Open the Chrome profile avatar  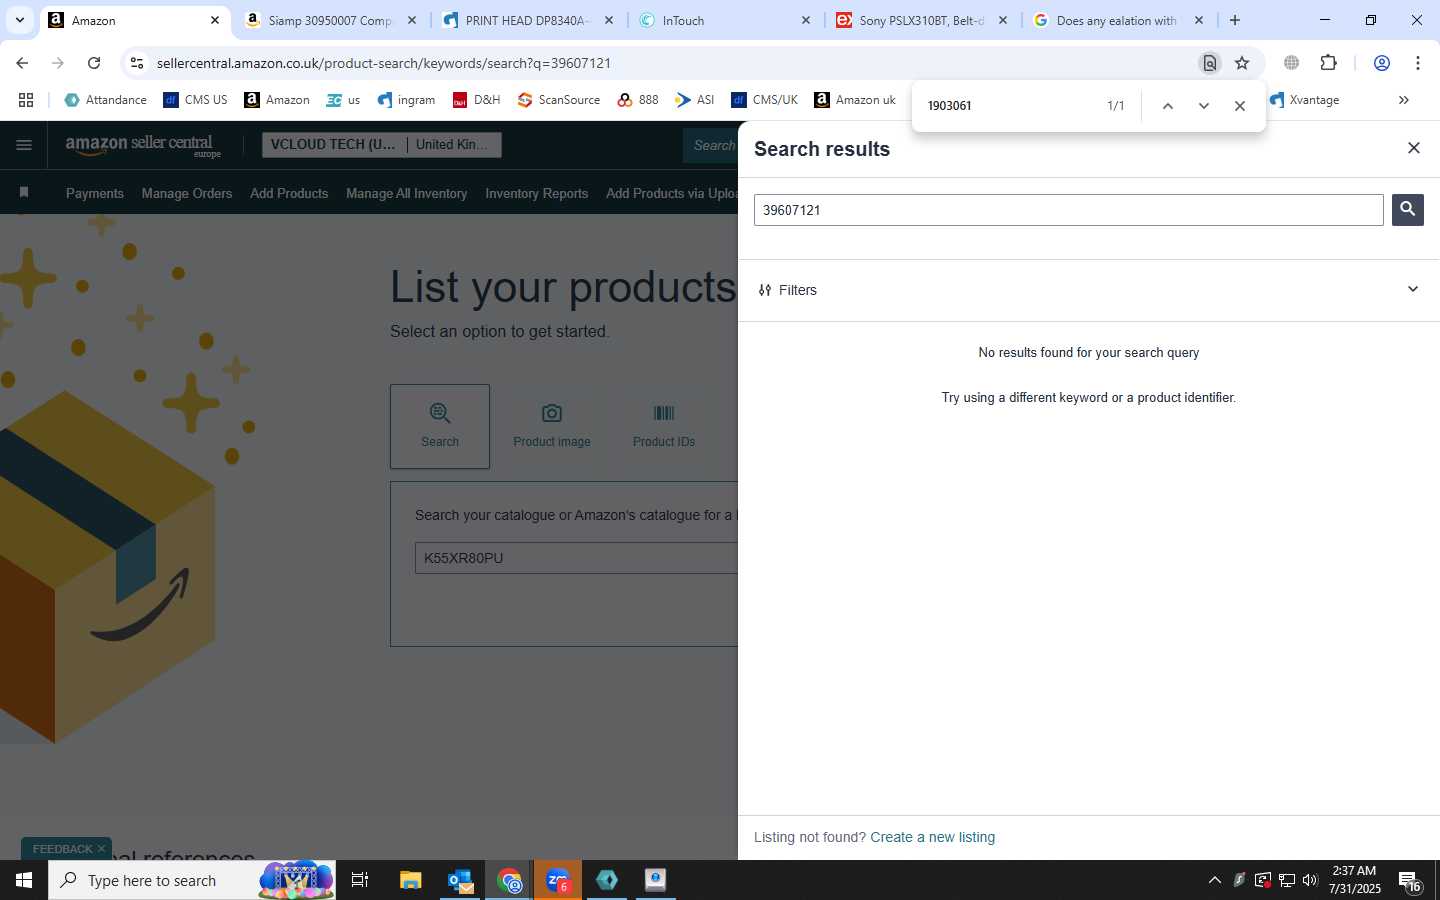[1382, 63]
